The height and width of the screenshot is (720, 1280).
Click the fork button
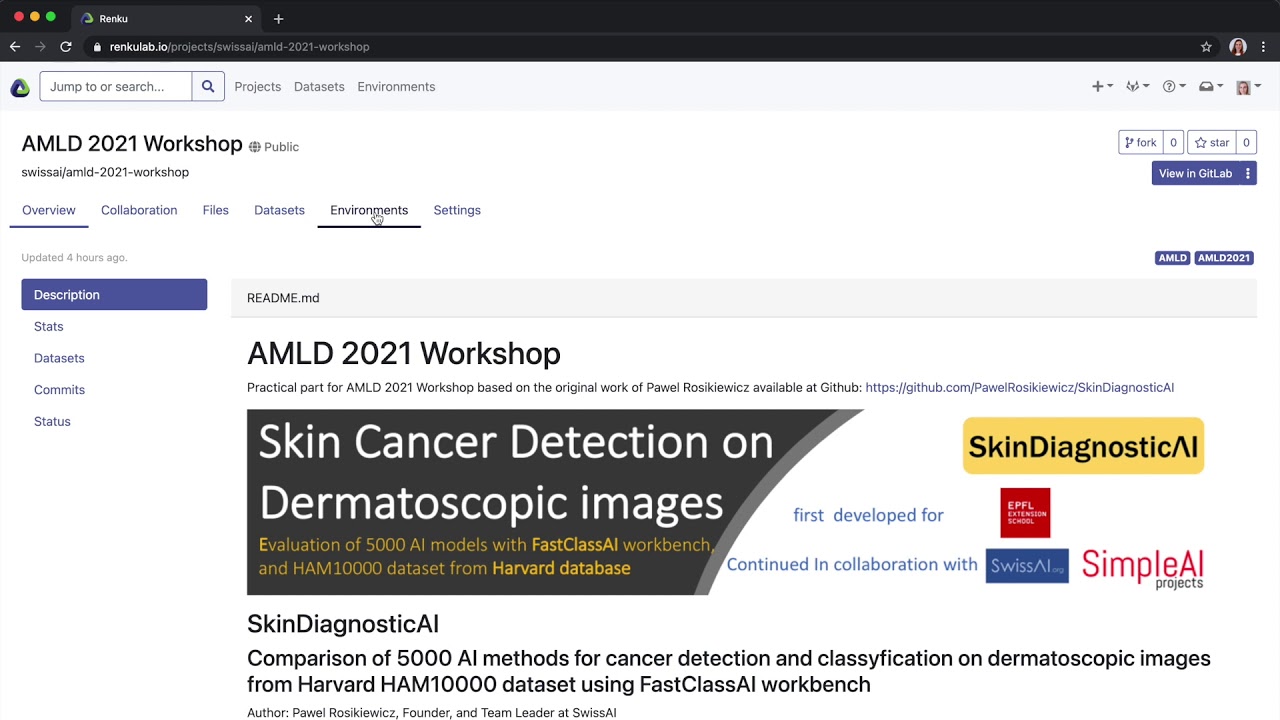tap(1140, 142)
